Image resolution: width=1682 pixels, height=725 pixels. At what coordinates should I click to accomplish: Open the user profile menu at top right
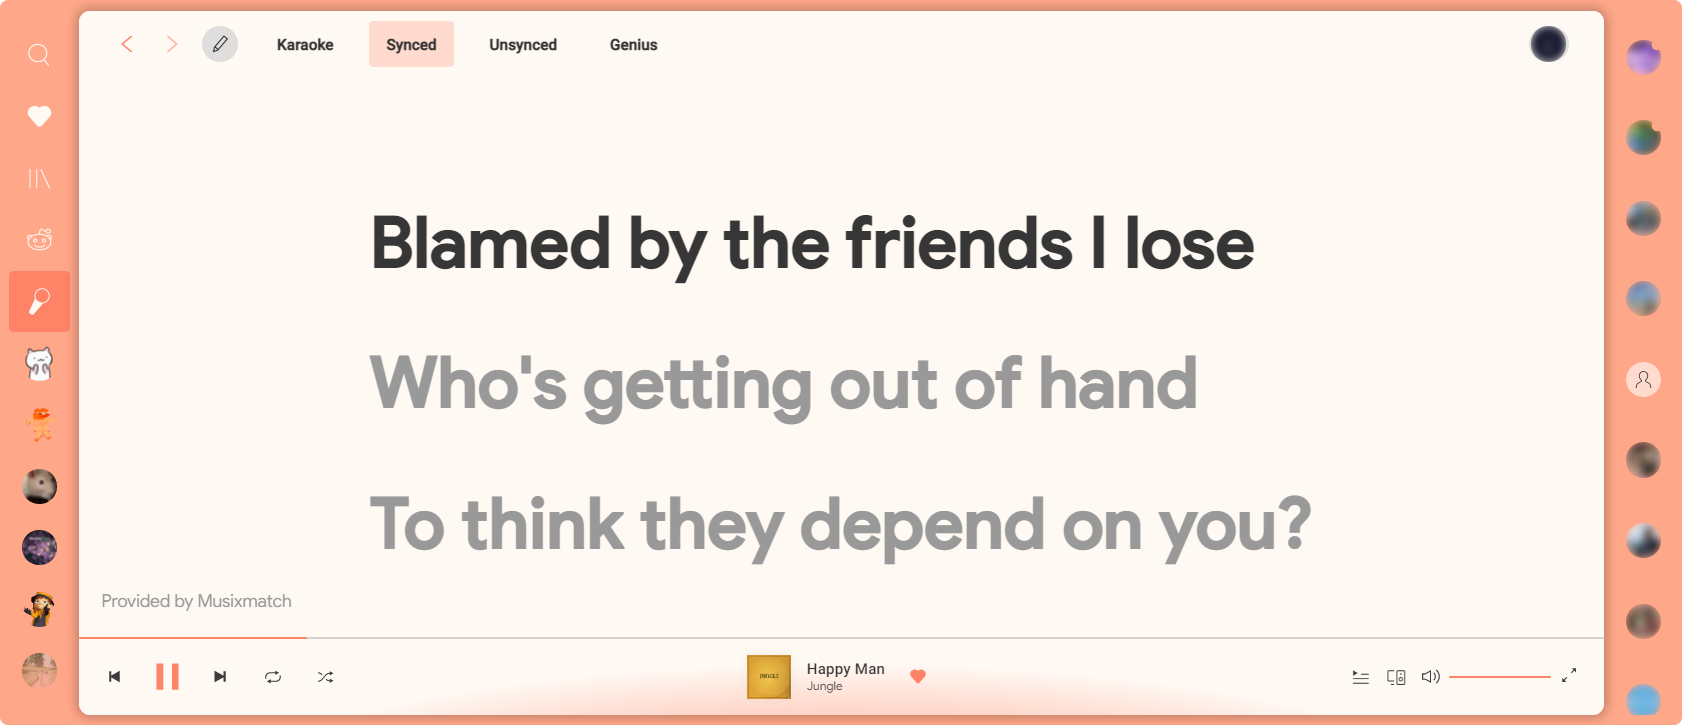(1548, 44)
